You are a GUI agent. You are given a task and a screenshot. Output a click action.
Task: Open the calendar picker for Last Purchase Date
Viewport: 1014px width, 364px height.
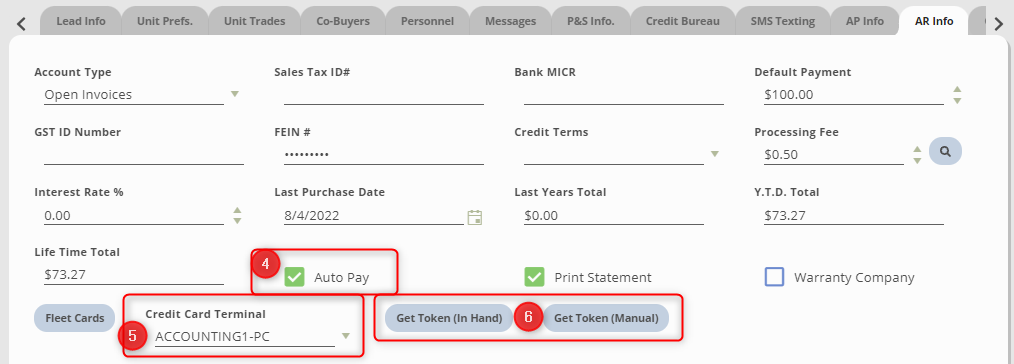pyautogui.click(x=475, y=217)
